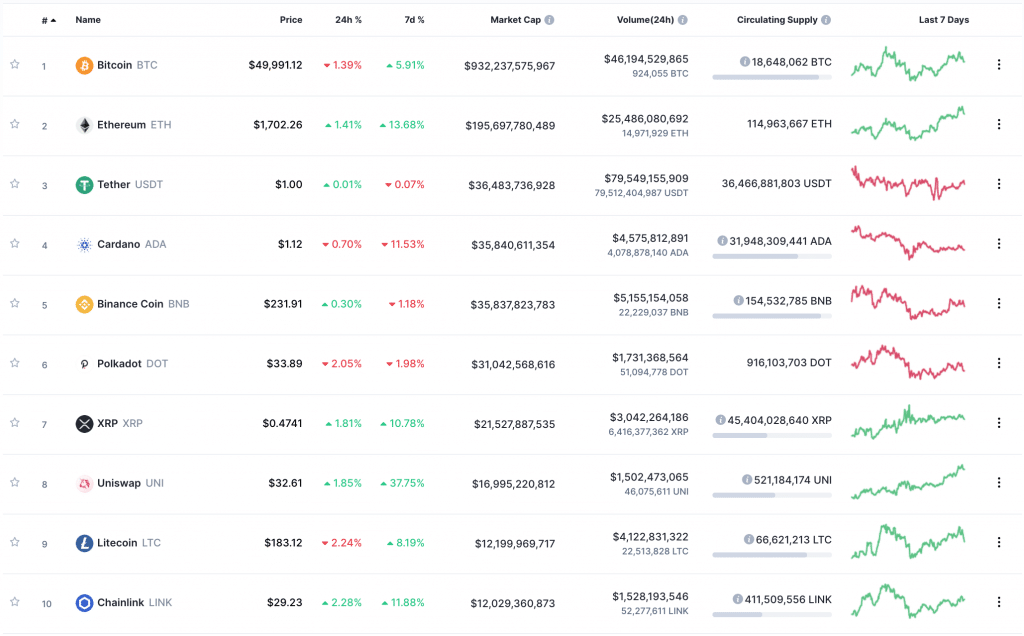Open the more options menu for XRP
Viewport: 1024px width, 636px height.
point(998,424)
